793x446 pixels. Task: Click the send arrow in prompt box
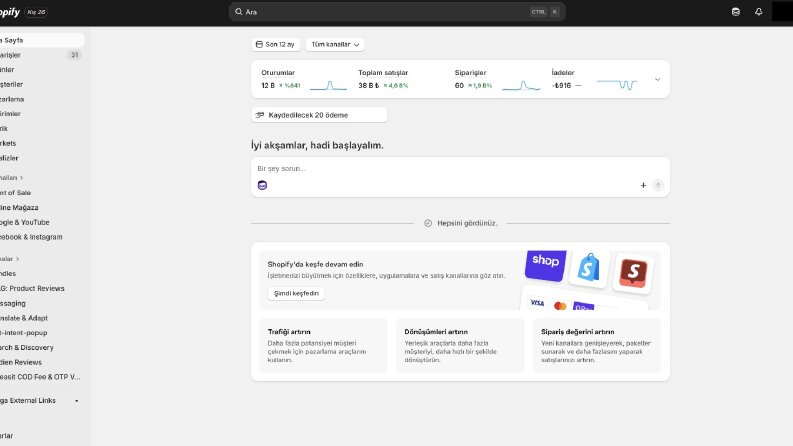[x=657, y=185]
